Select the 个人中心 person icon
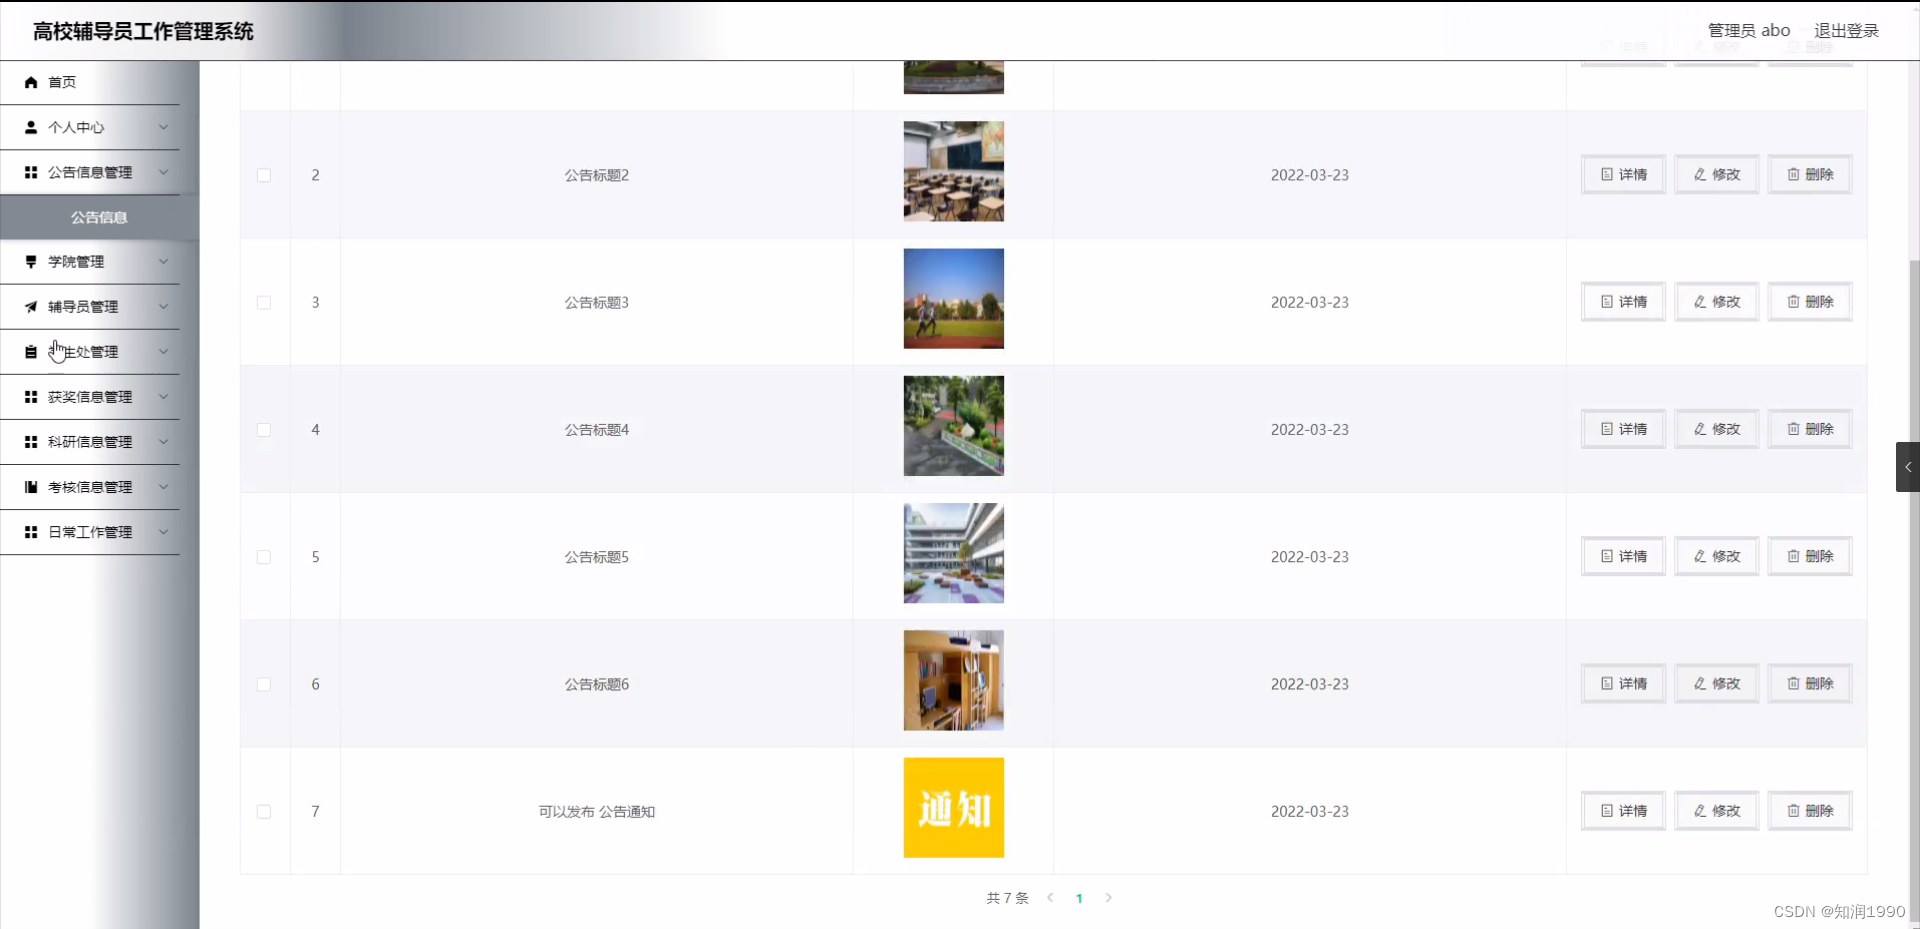The width and height of the screenshot is (1920, 929). (30, 127)
